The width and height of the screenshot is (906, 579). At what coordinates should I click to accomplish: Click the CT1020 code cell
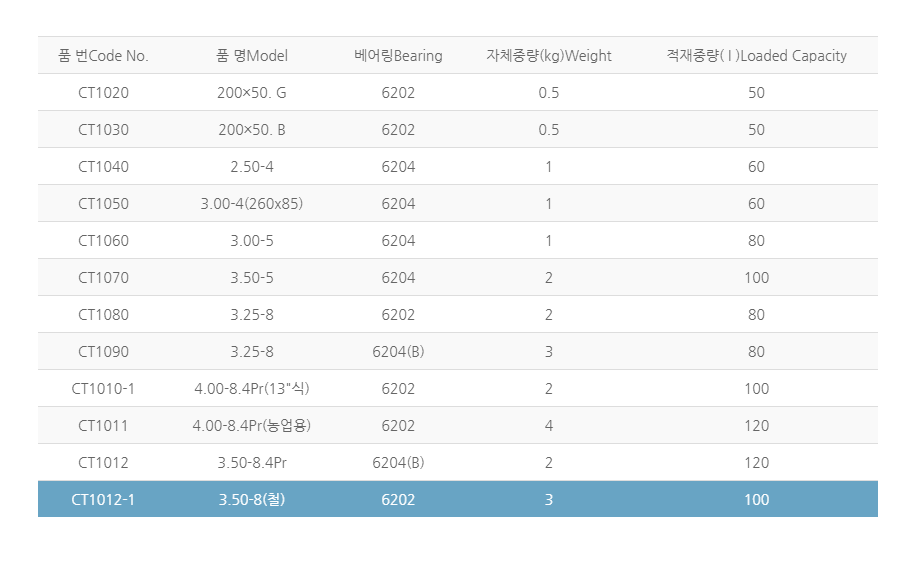coord(103,93)
